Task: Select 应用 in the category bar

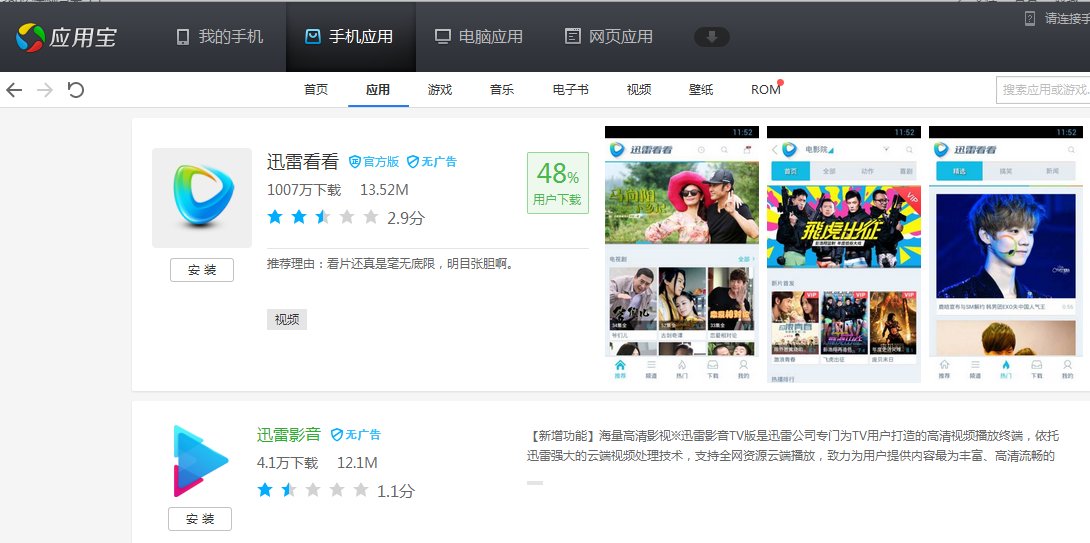Action: [378, 90]
